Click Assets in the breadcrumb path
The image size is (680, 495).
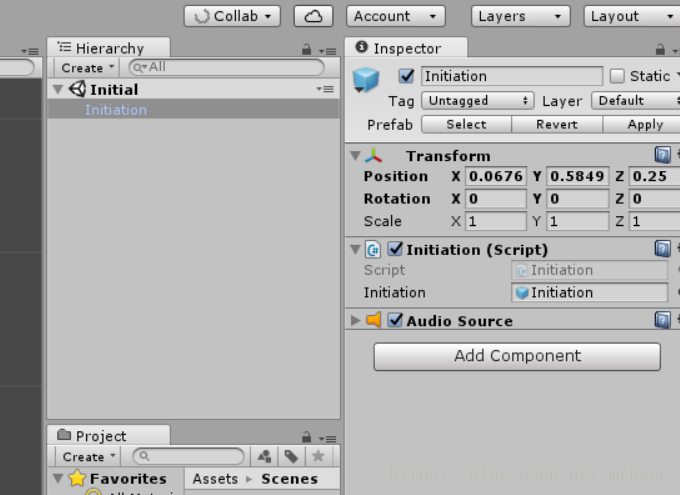215,479
